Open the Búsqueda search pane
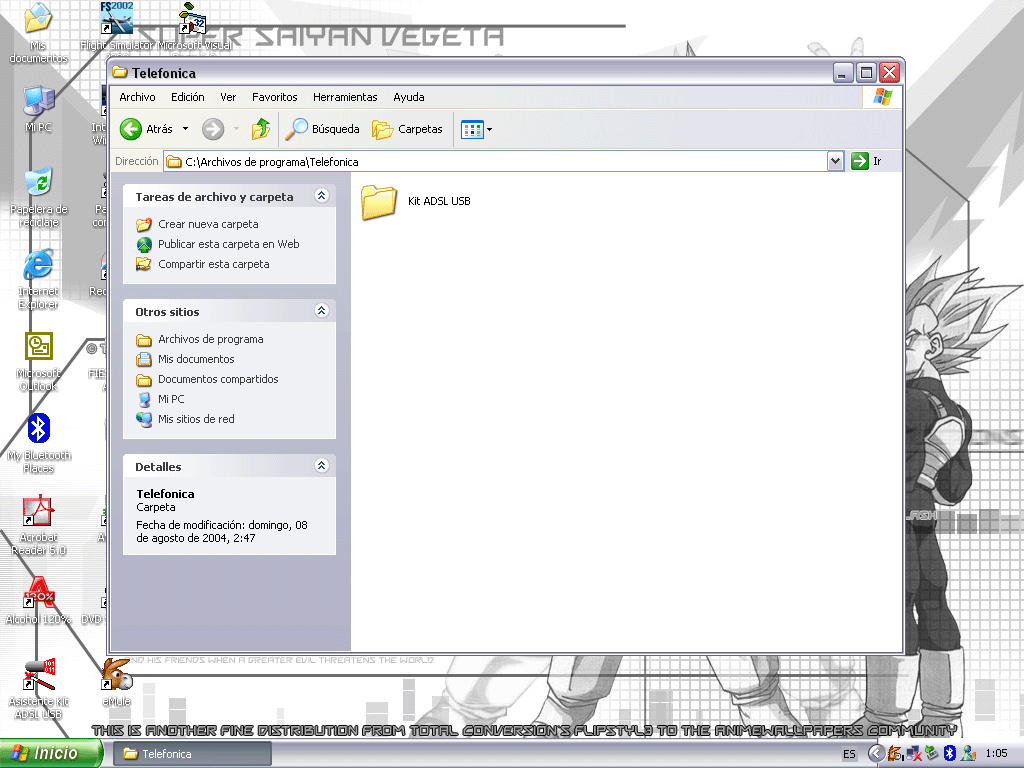Screen dimensions: 1024x768 [x=323, y=129]
